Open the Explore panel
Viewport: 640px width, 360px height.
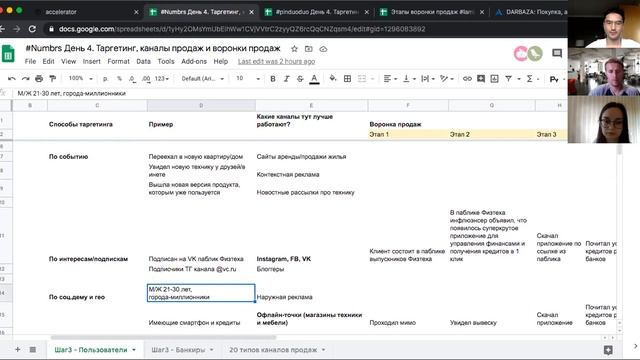point(608,350)
